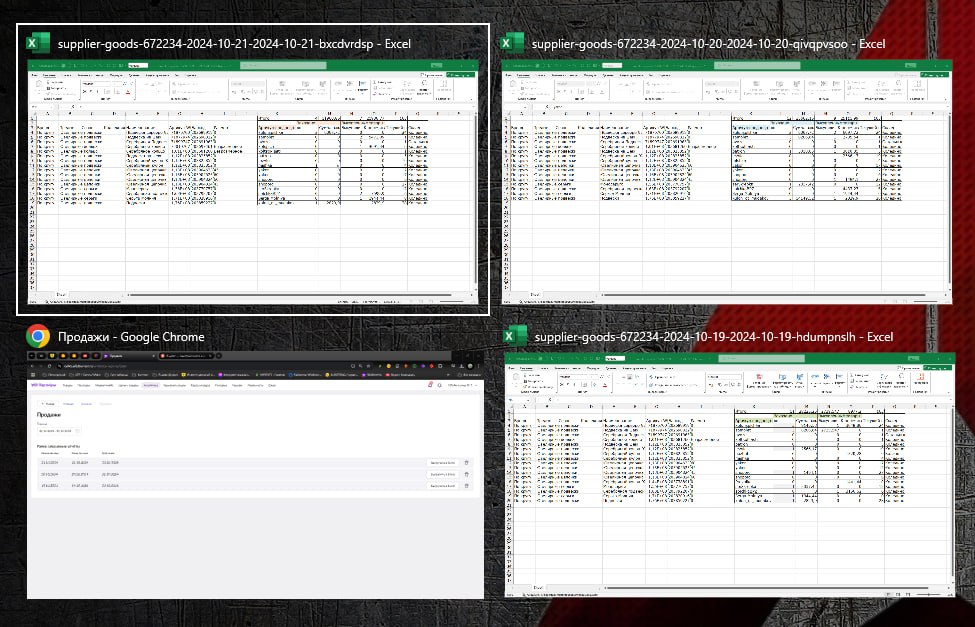Select title 'supplier-goods-672234-2024-10-21-2024-10-21-bxcdvrdsp - Excel'
The width and height of the screenshot is (975, 627).
click(x=234, y=44)
